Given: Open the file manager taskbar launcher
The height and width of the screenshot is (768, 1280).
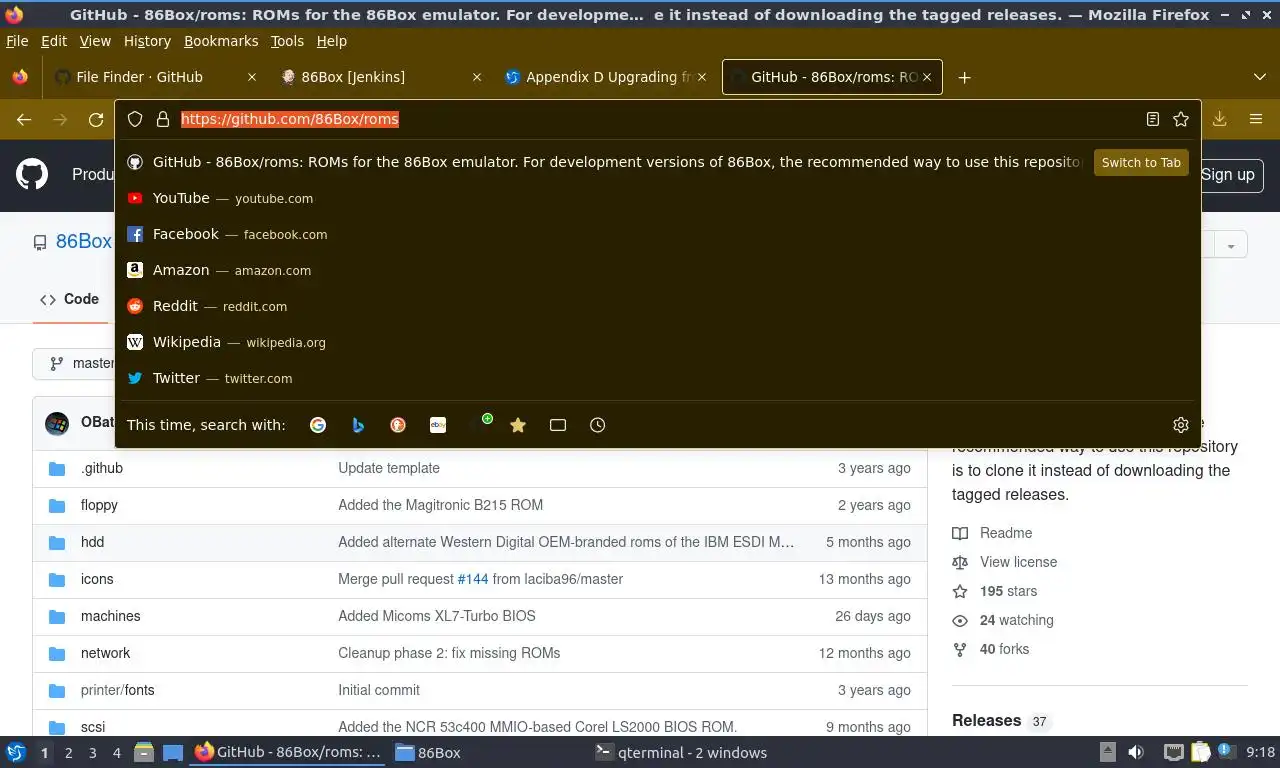Looking at the screenshot, I should (144, 752).
